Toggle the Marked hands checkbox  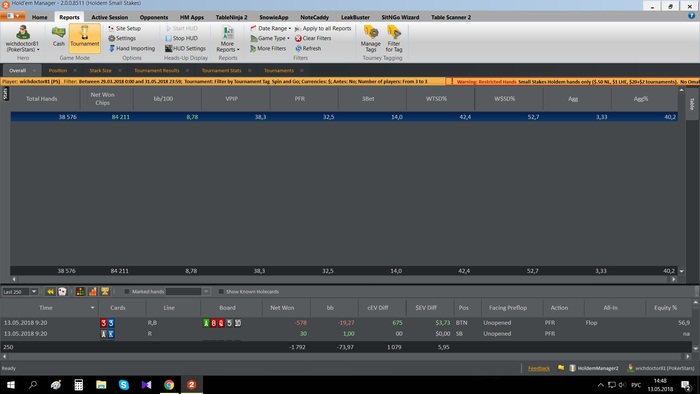click(127, 291)
